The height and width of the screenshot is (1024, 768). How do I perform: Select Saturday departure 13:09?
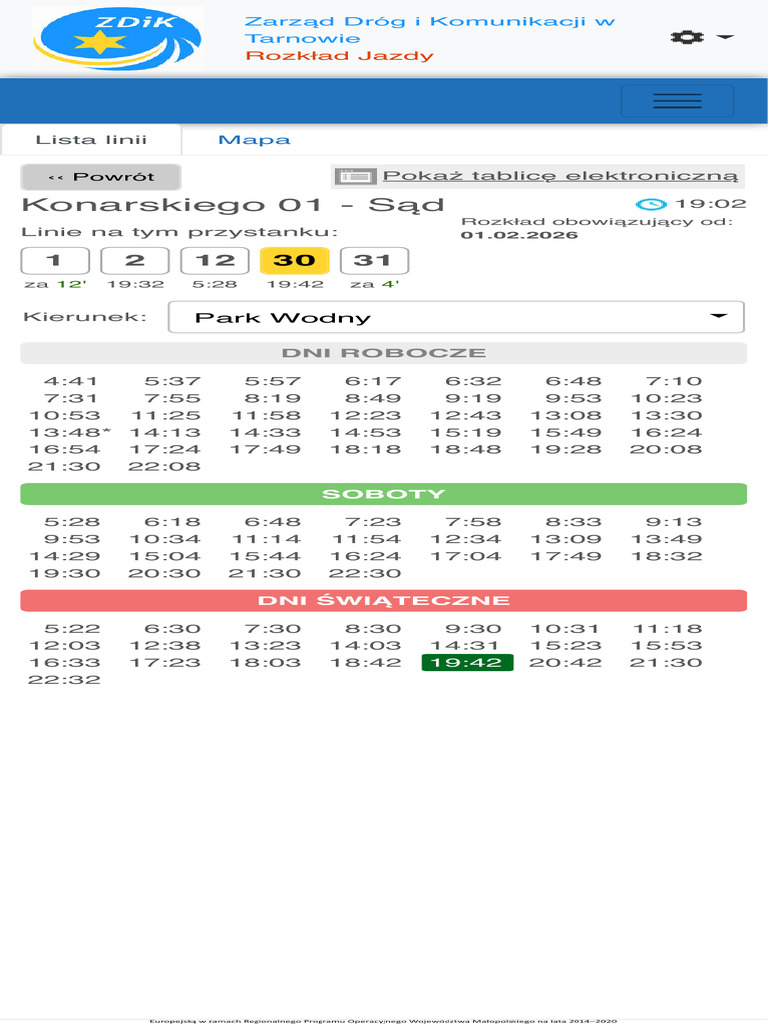[566, 539]
